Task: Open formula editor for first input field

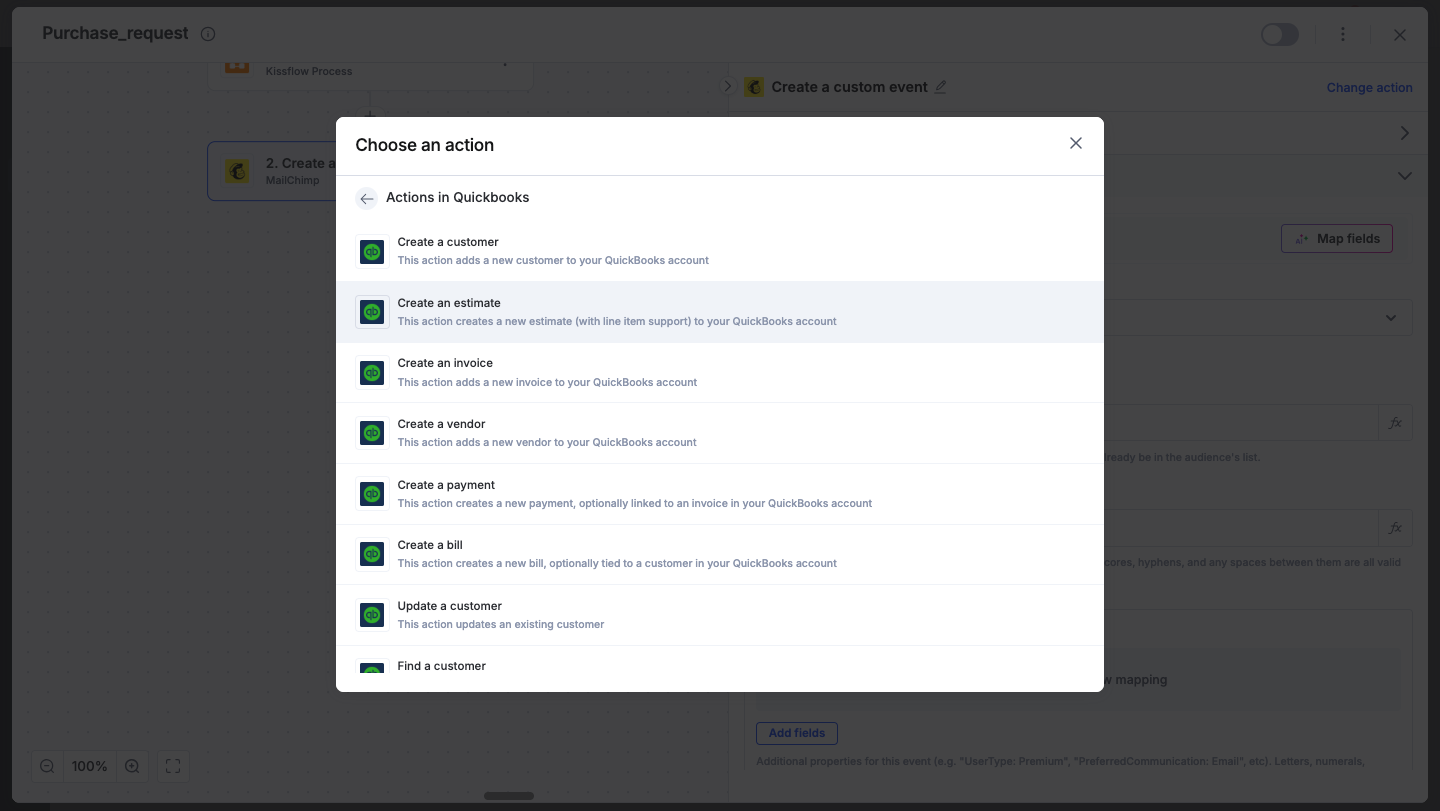Action: [x=1395, y=424]
